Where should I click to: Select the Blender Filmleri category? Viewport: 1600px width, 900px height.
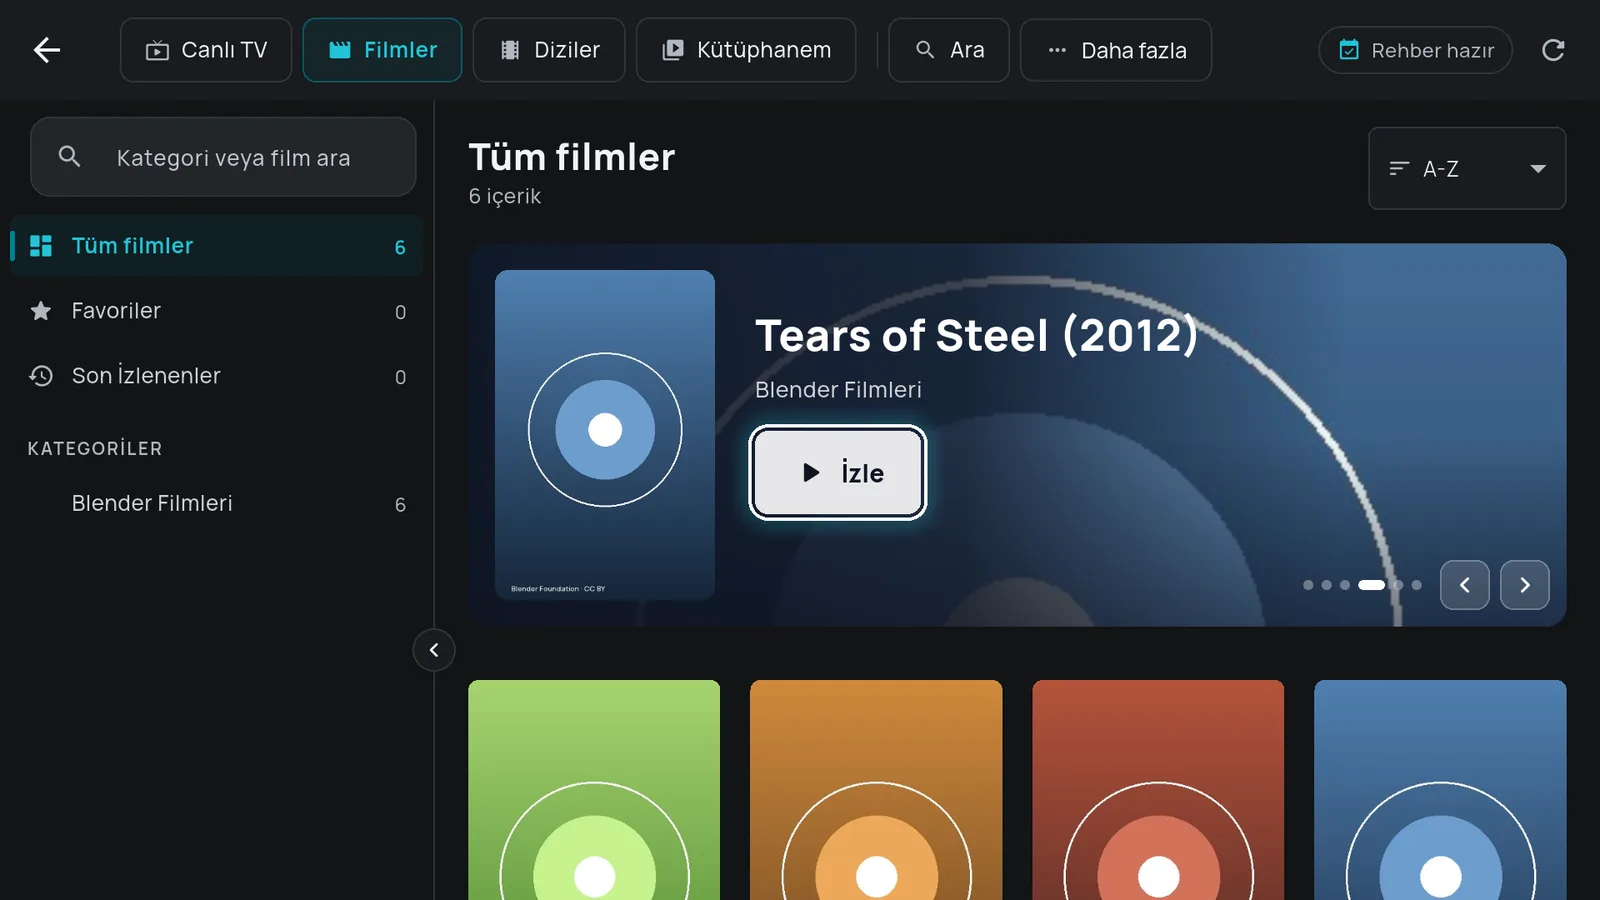tap(216, 503)
